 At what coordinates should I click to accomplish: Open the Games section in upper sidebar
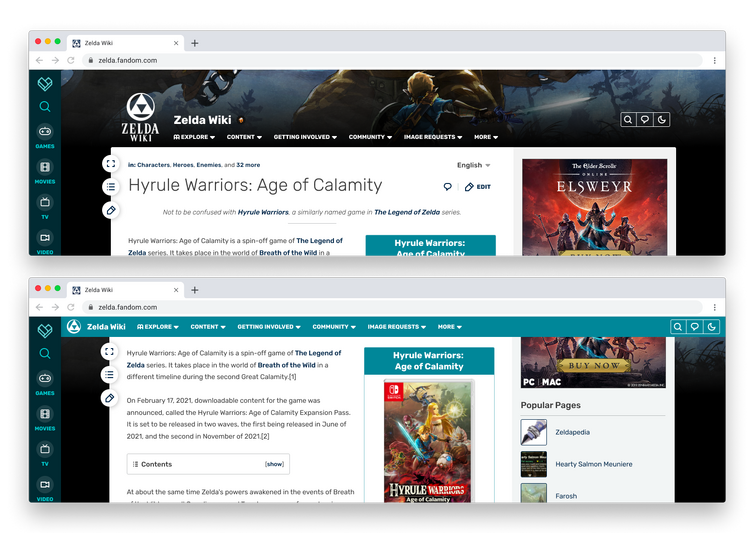pyautogui.click(x=45, y=136)
